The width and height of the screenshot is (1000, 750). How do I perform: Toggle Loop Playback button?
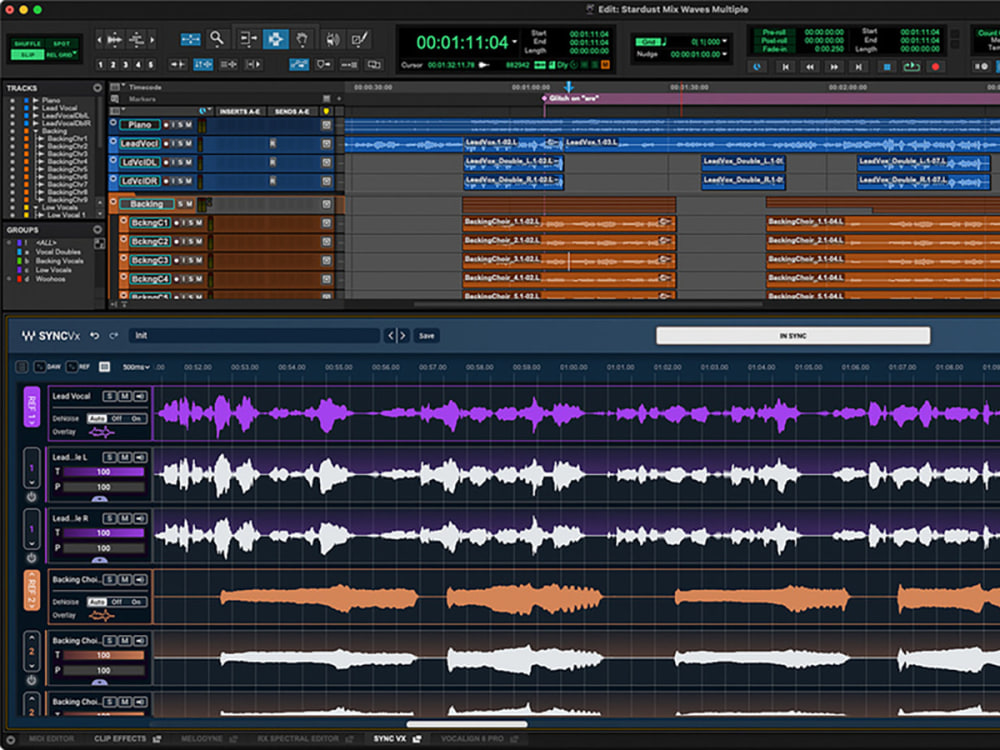911,66
